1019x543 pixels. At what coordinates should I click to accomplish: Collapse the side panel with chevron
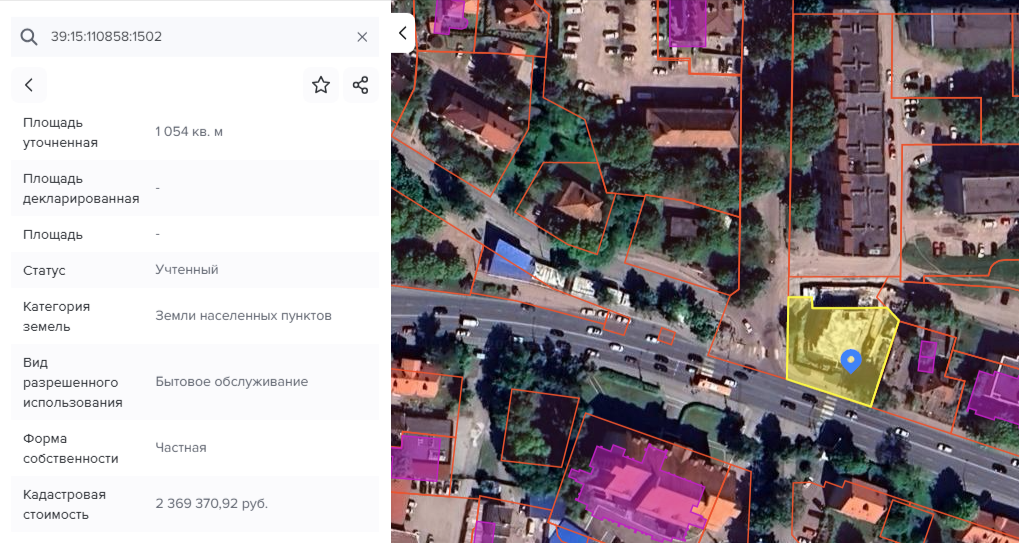403,32
